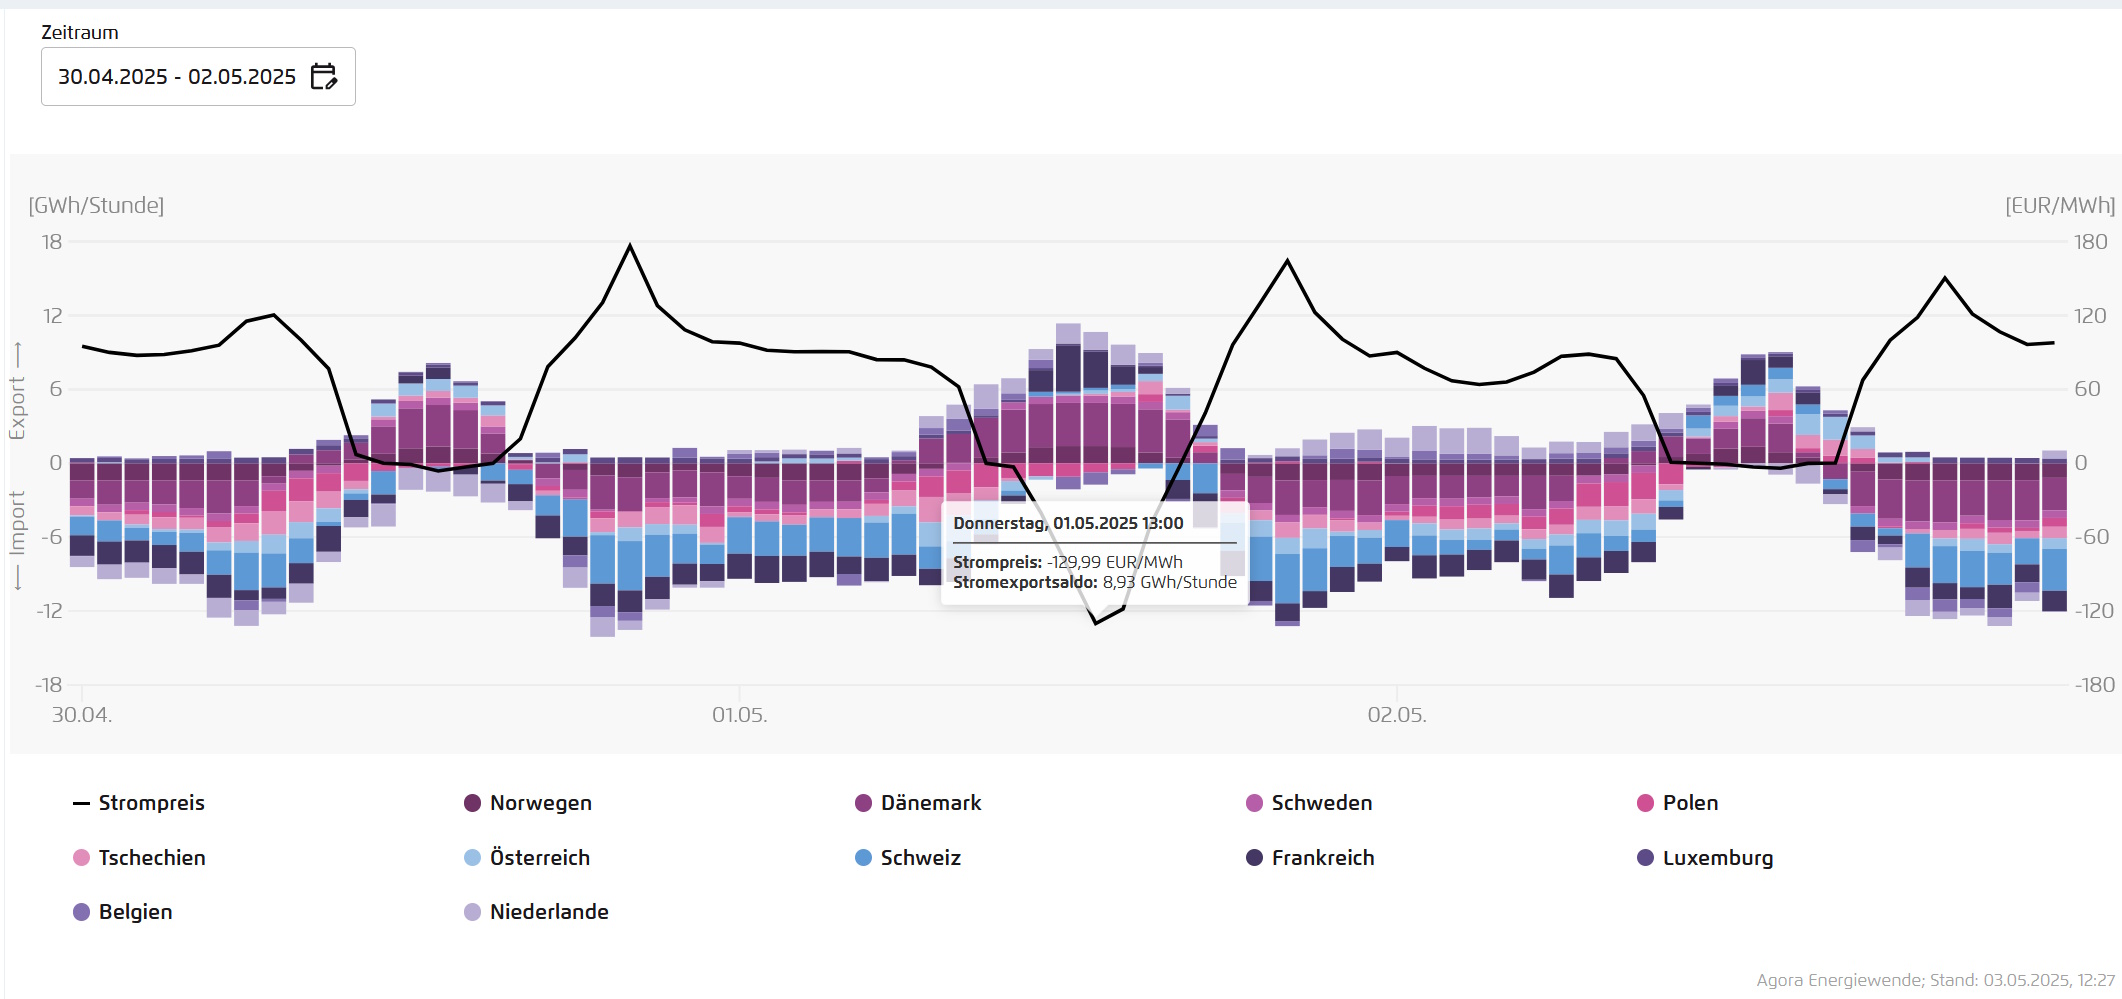The image size is (2122, 999).
Task: Toggle Strompreis line in legend
Action: click(x=151, y=803)
